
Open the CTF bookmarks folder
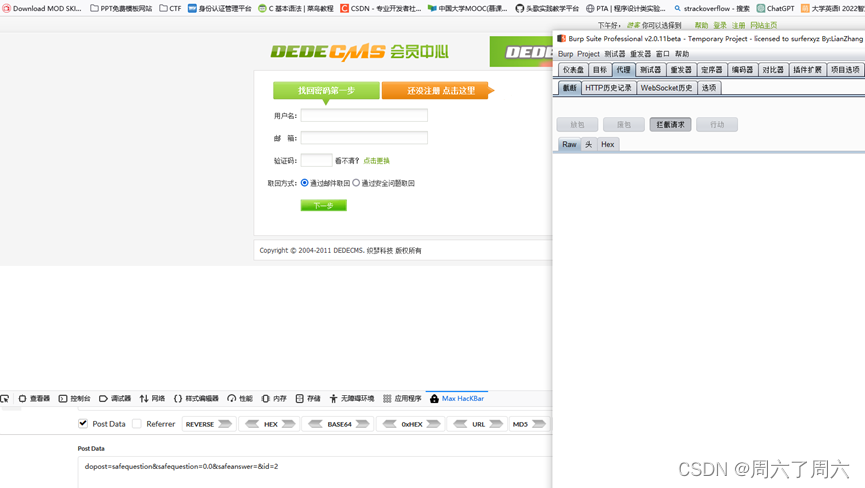pos(170,8)
